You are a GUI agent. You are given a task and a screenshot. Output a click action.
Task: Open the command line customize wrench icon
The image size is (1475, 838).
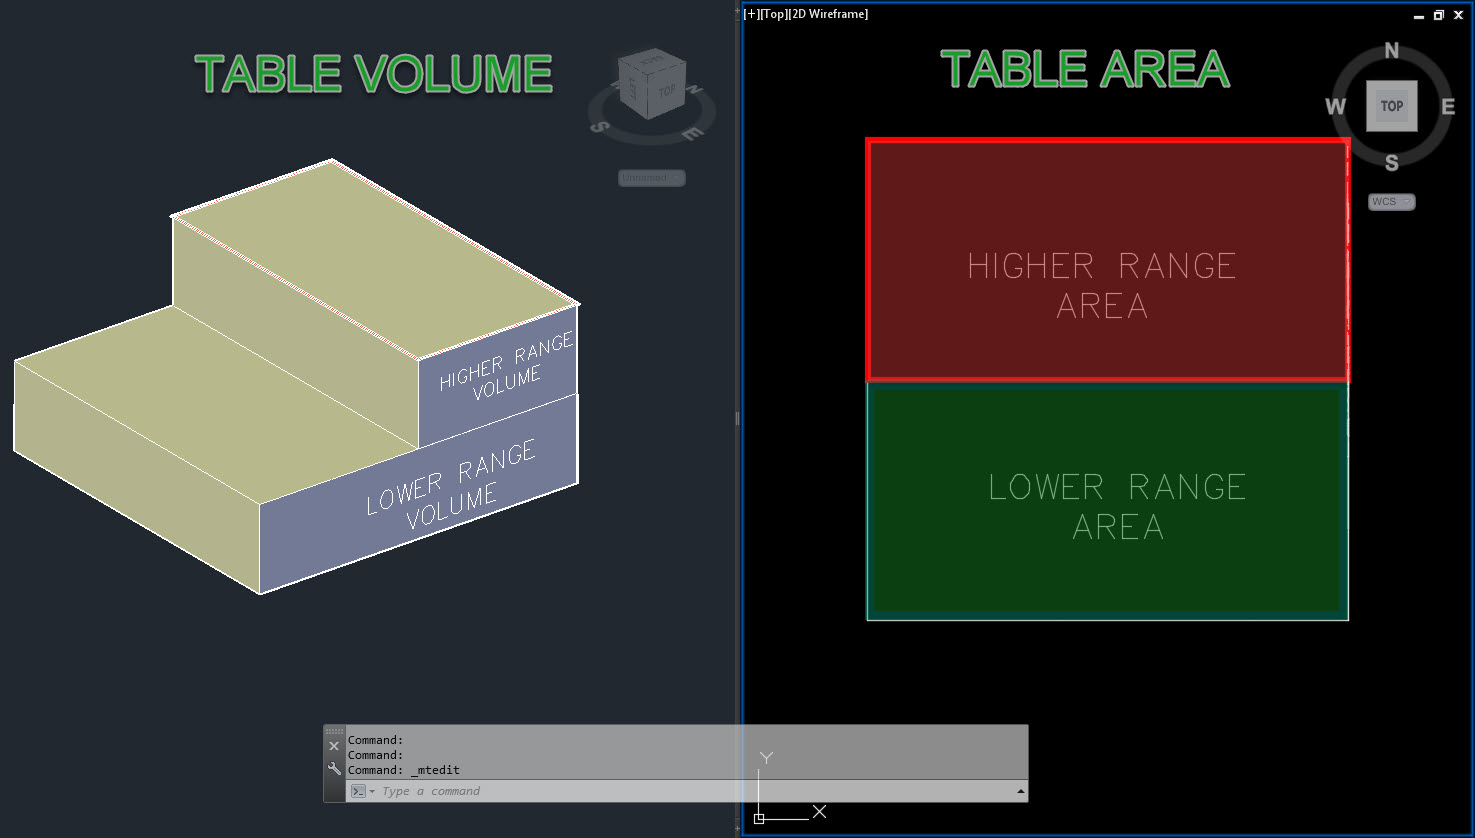334,770
